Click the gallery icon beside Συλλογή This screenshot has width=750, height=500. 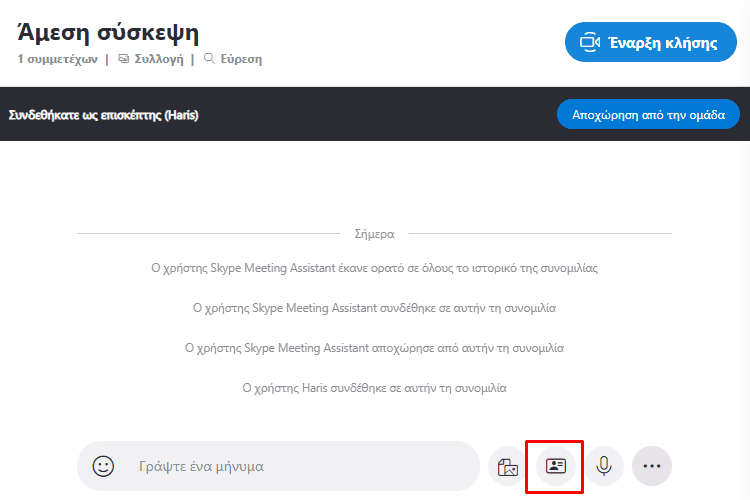tap(124, 59)
